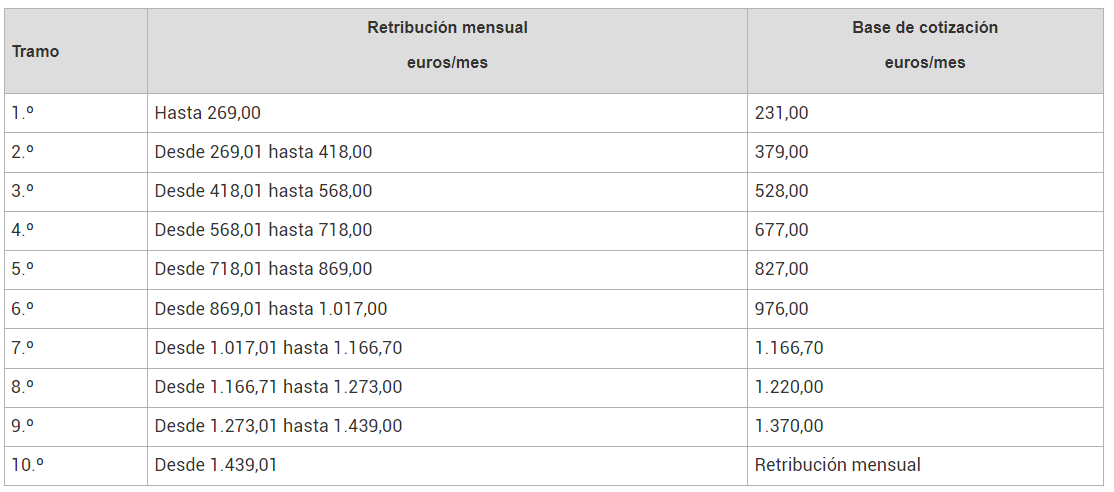Click the 976,00 base value
Image resolution: width=1114 pixels, height=492 pixels.
point(782,309)
